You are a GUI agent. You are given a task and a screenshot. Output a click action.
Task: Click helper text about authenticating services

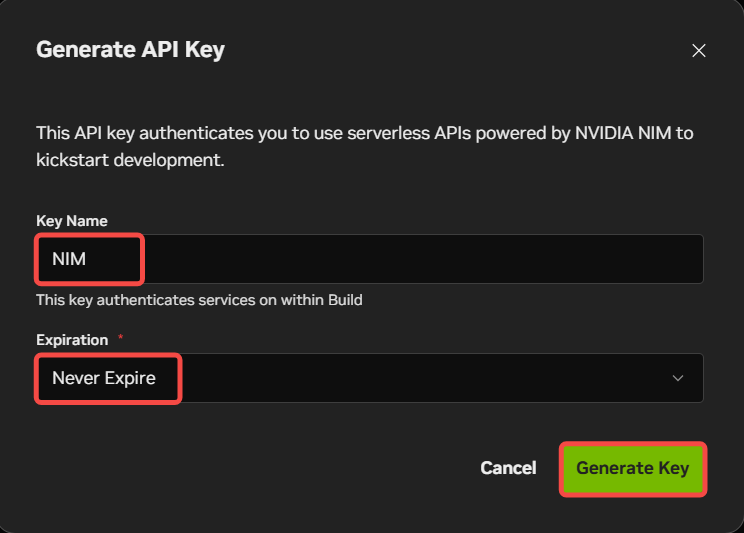199,299
